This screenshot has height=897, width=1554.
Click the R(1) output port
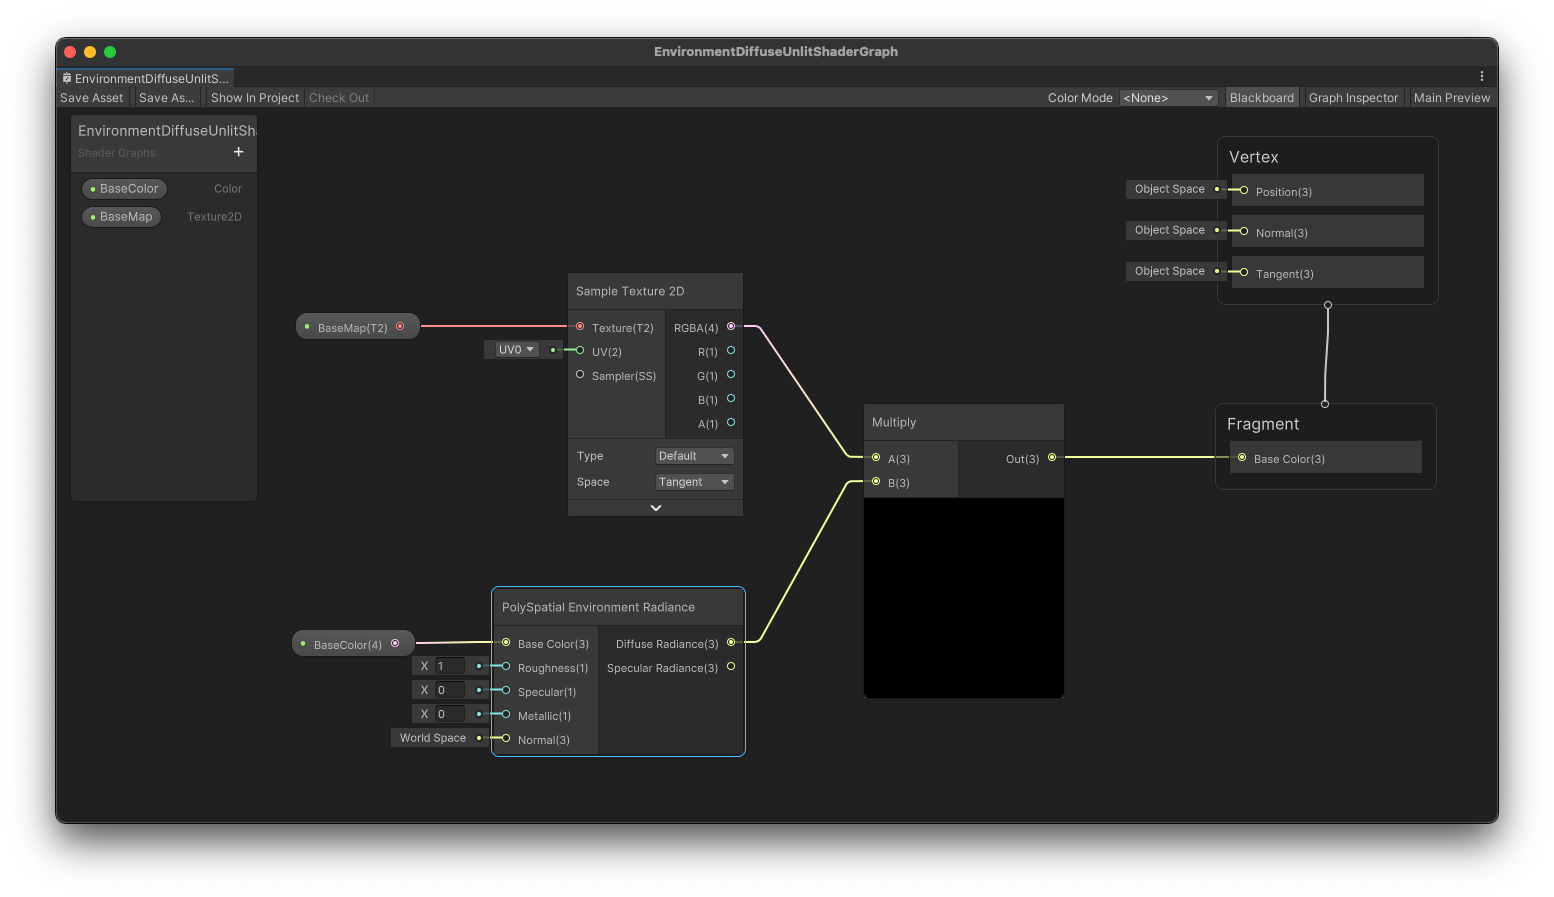731,350
